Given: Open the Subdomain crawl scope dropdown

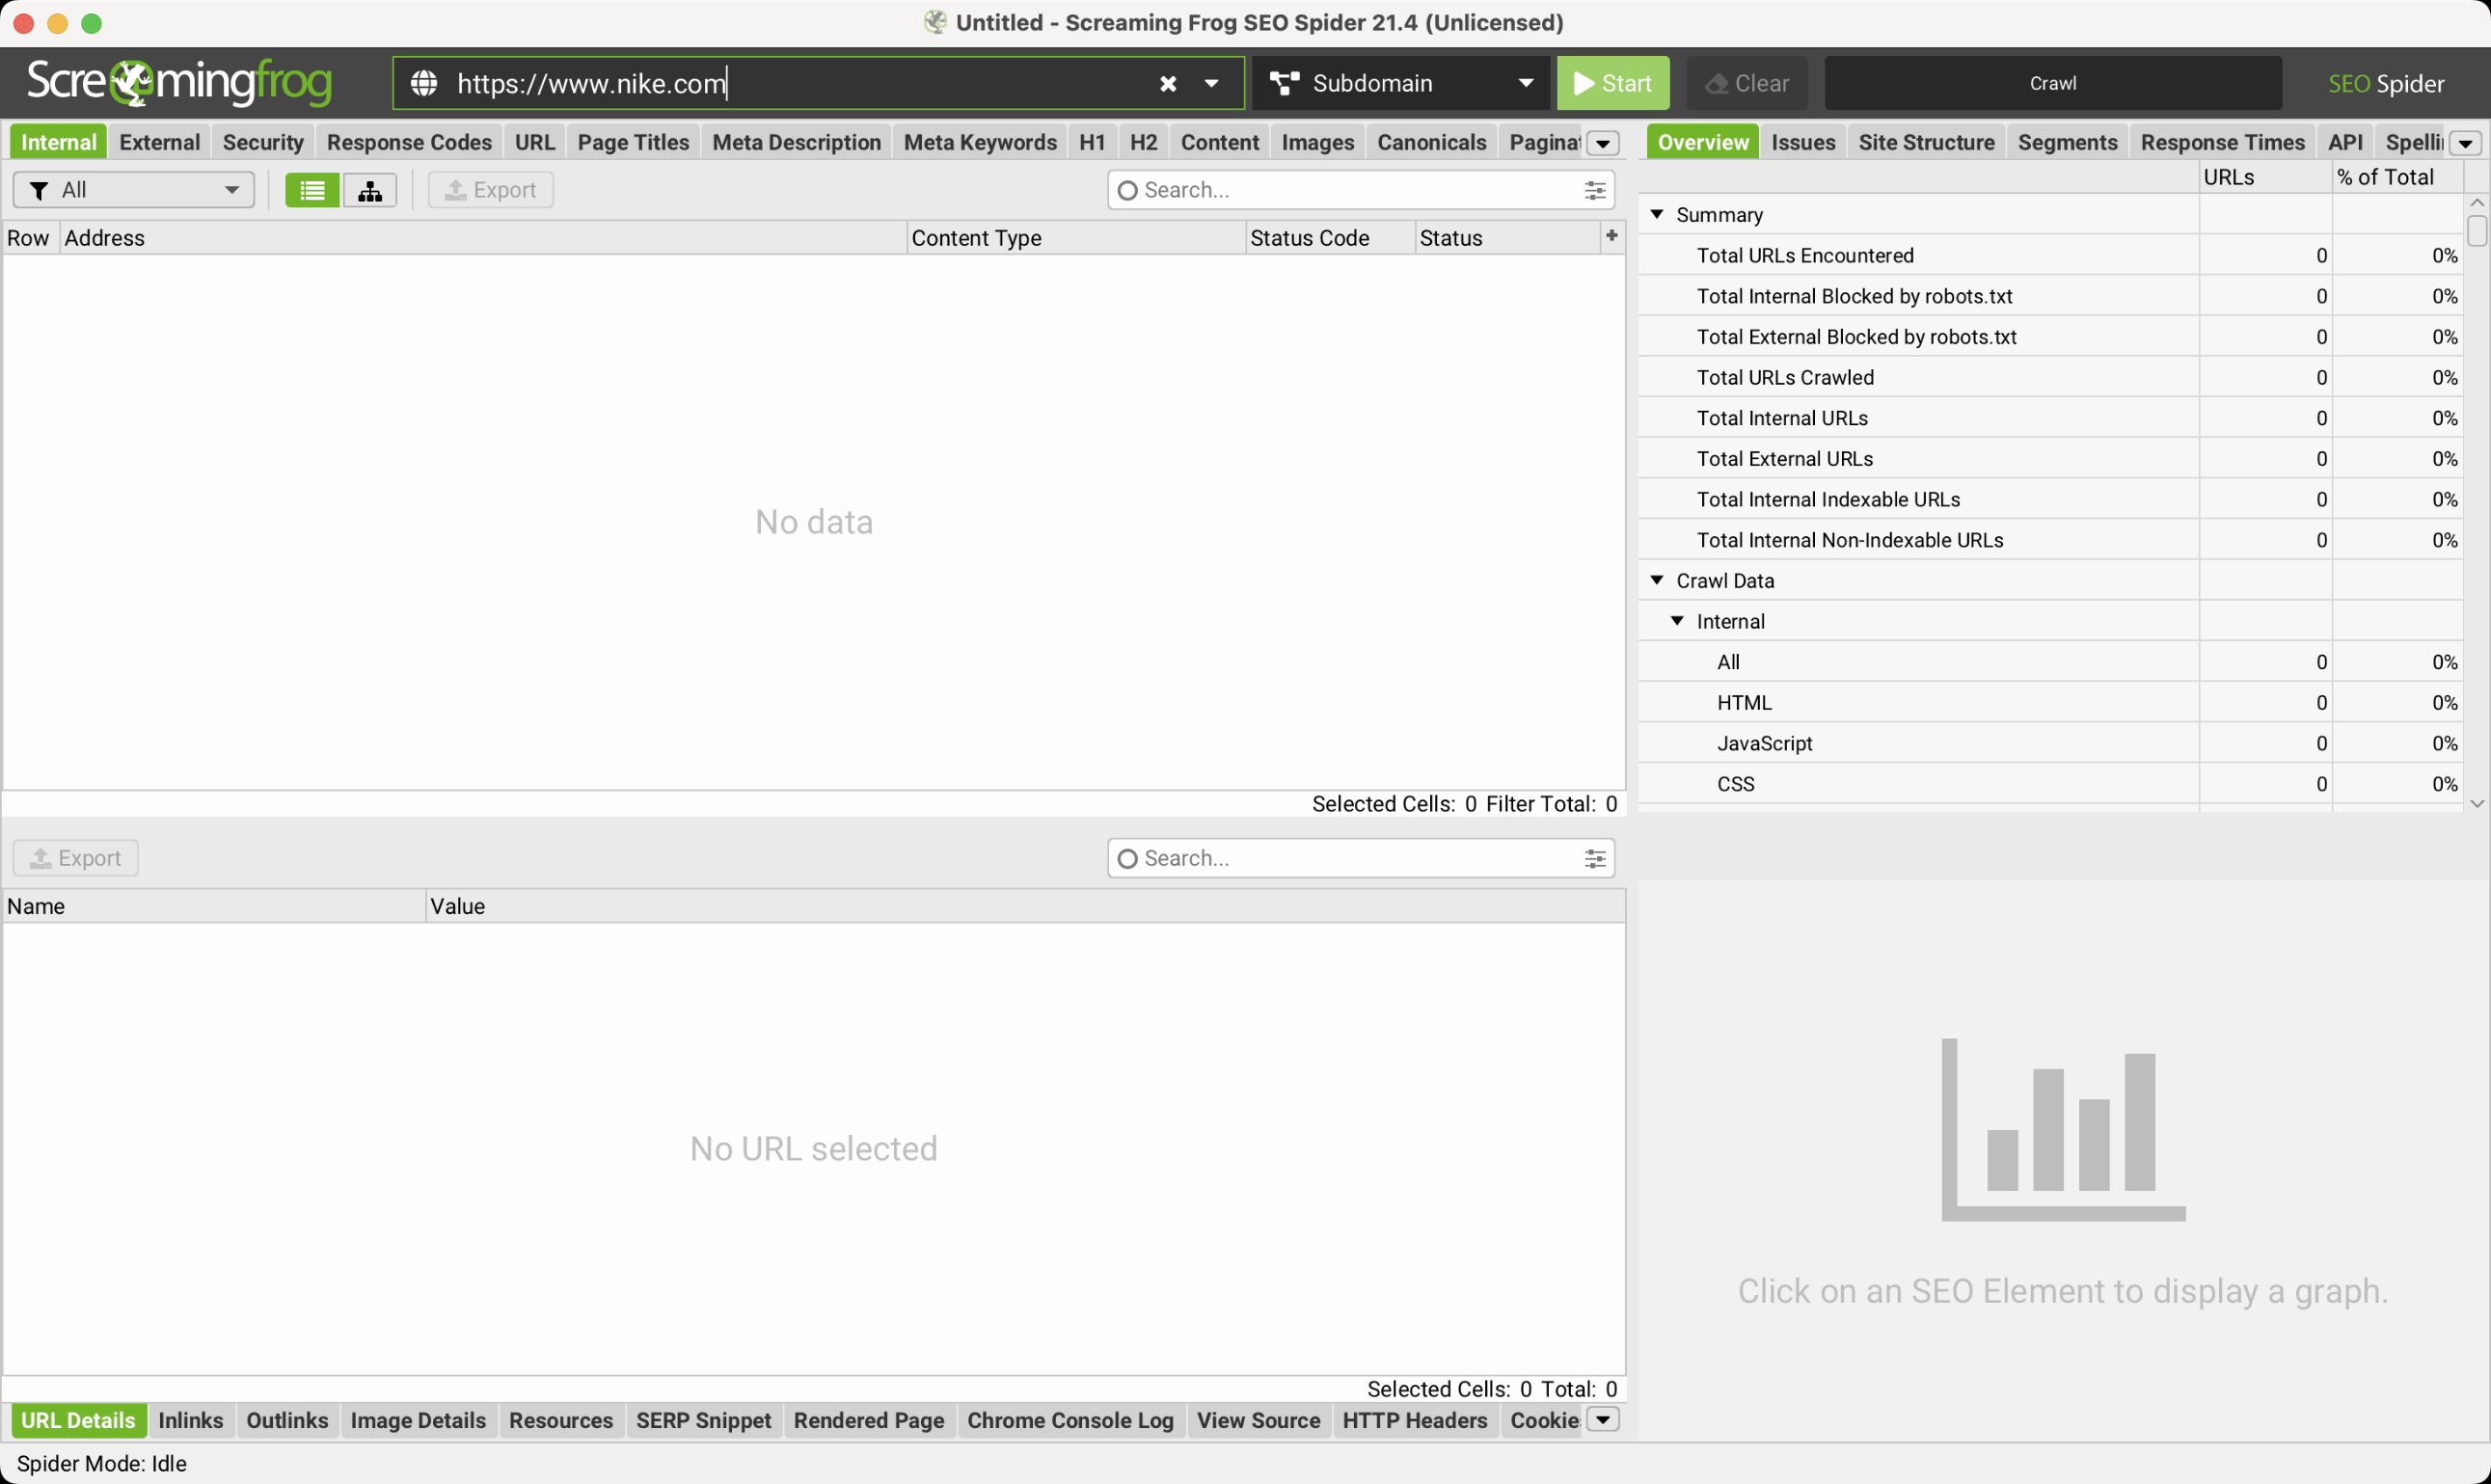Looking at the screenshot, I should [1401, 84].
